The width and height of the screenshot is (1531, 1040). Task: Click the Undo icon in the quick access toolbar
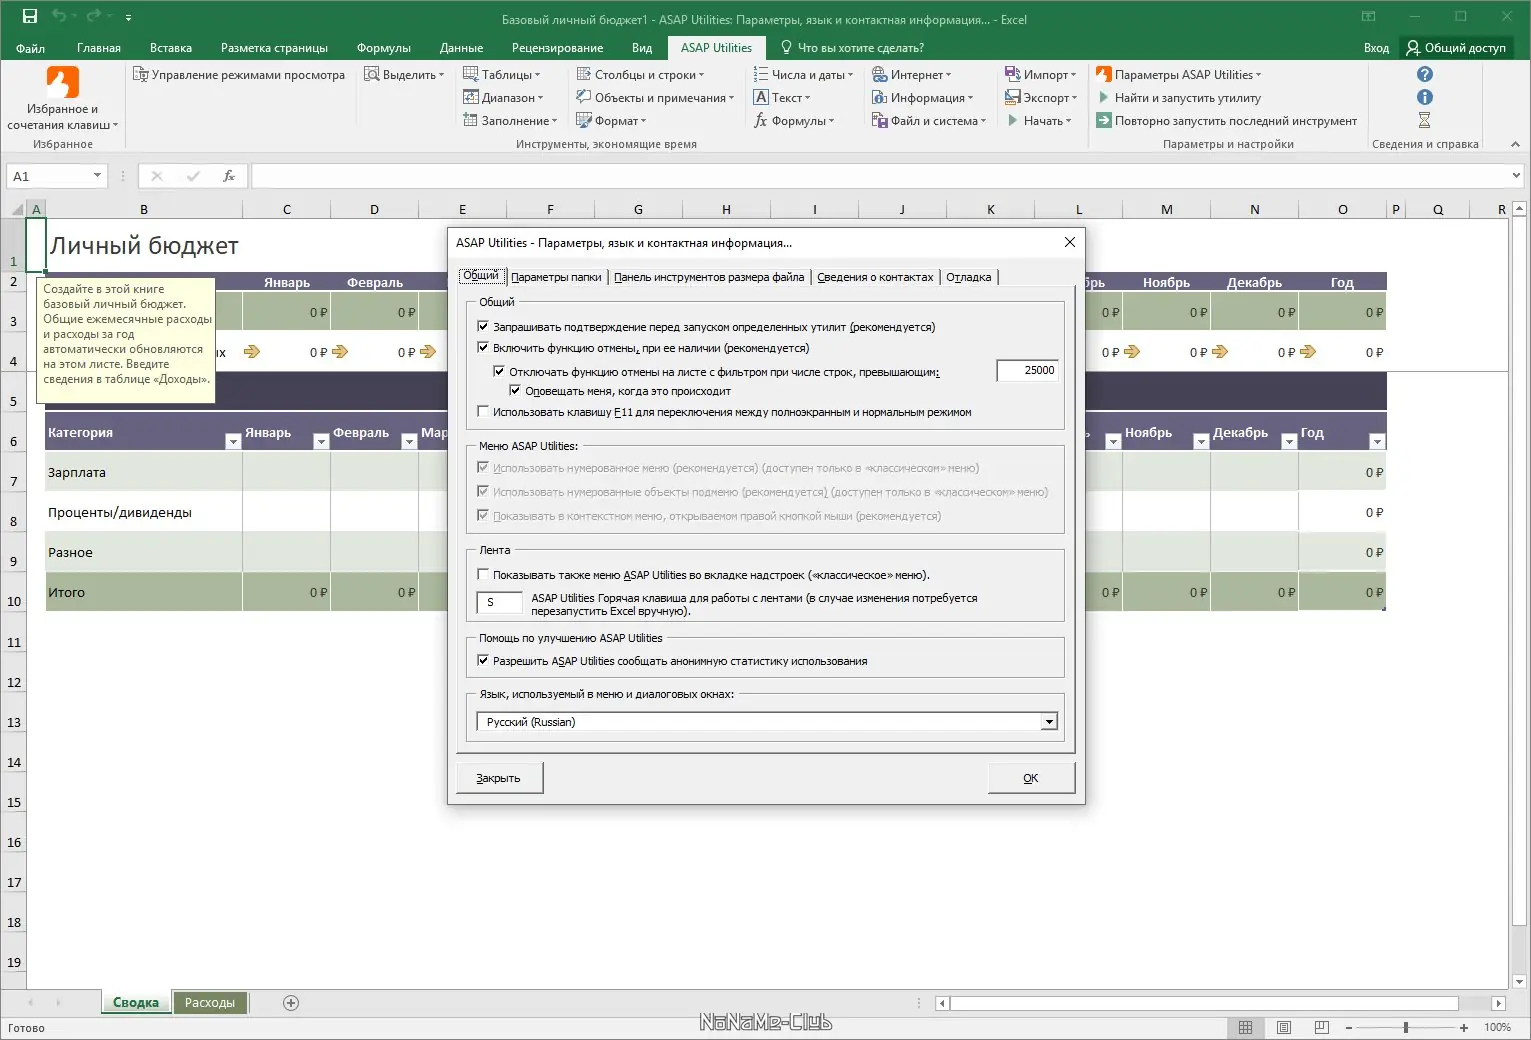pyautogui.click(x=59, y=16)
